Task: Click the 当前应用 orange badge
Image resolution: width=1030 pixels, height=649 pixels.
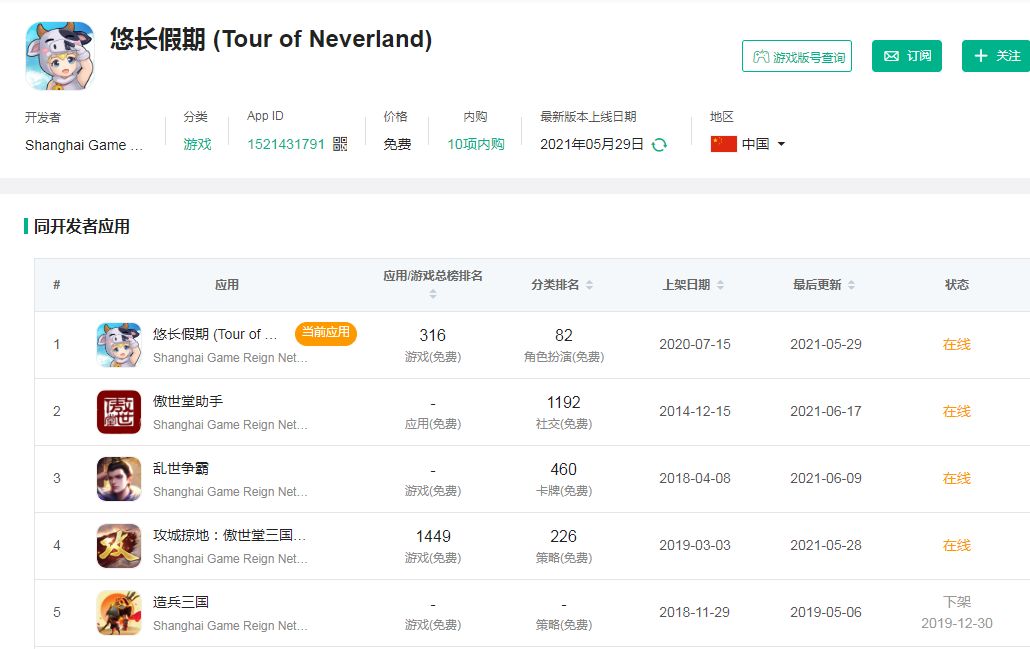Action: pyautogui.click(x=326, y=333)
